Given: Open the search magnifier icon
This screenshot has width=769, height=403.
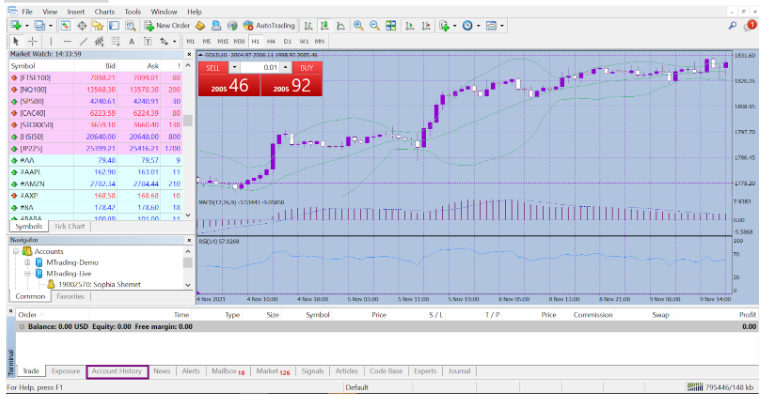Looking at the screenshot, I should coord(733,25).
